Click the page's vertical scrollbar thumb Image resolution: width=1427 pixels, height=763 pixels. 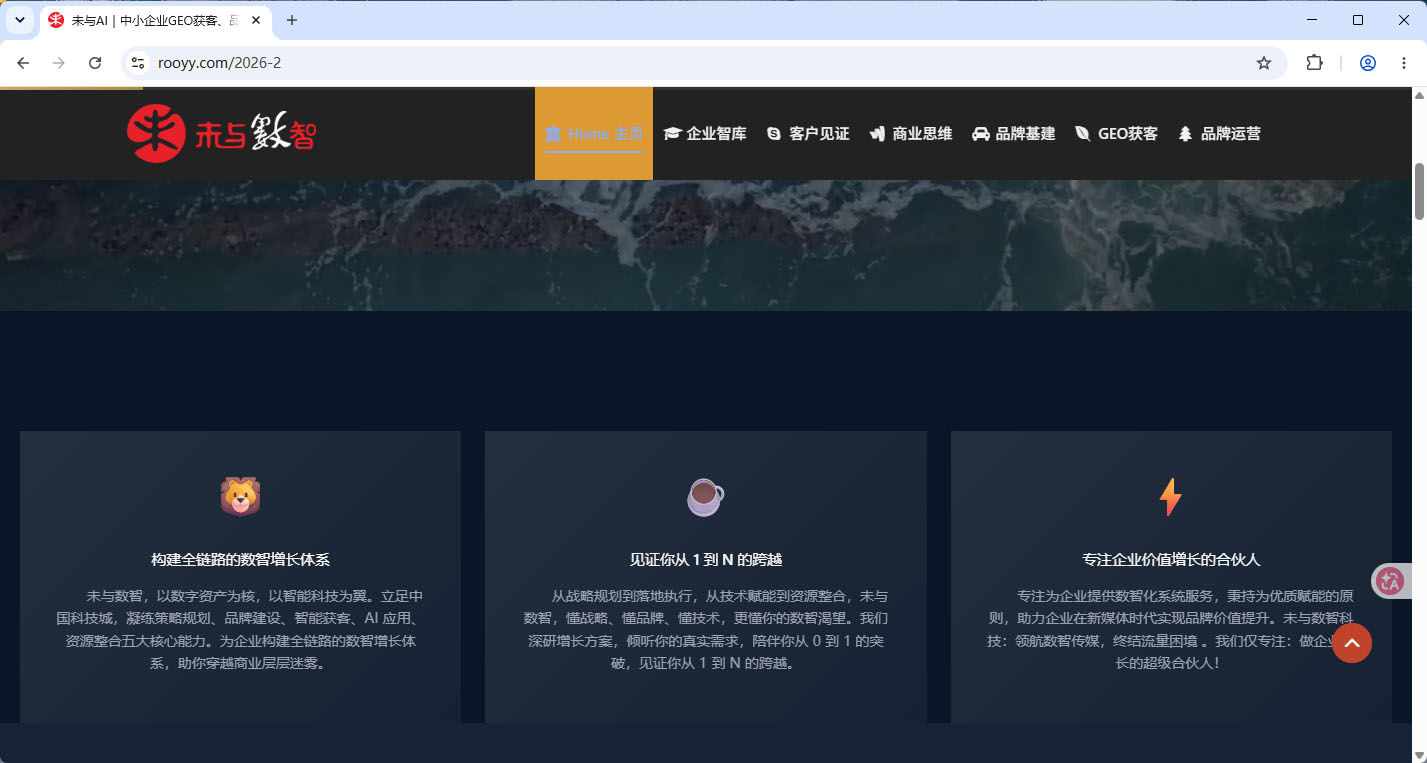(1419, 190)
